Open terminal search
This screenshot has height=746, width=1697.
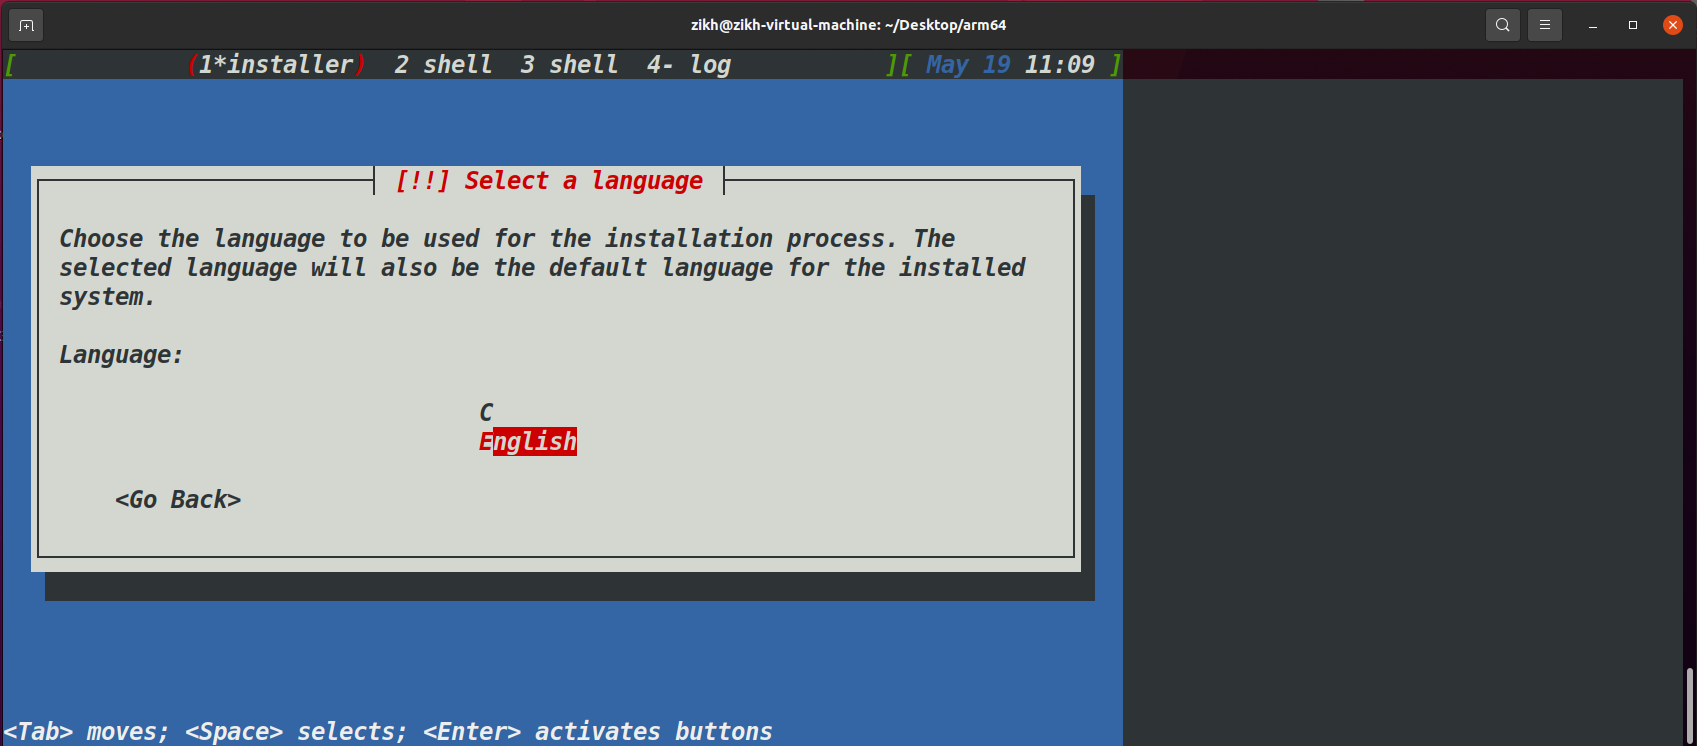coord(1503,25)
